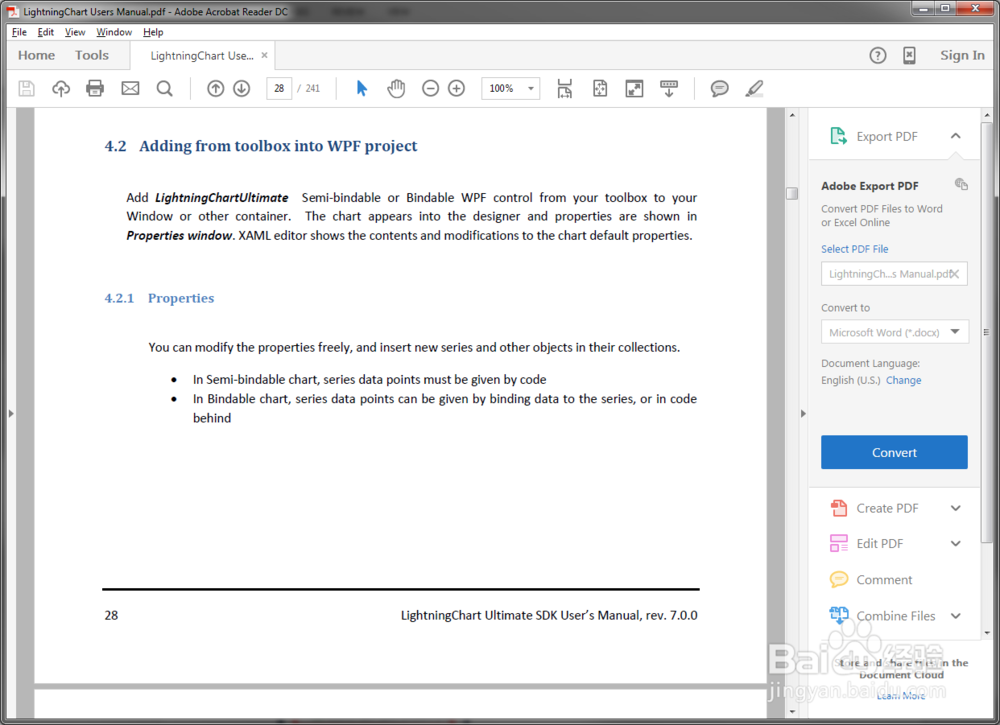
Task: Switch to the Home tab
Action: [x=36, y=55]
